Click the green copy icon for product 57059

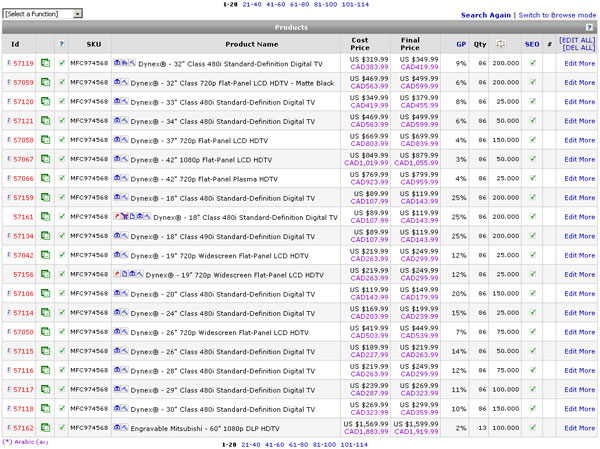pos(45,82)
